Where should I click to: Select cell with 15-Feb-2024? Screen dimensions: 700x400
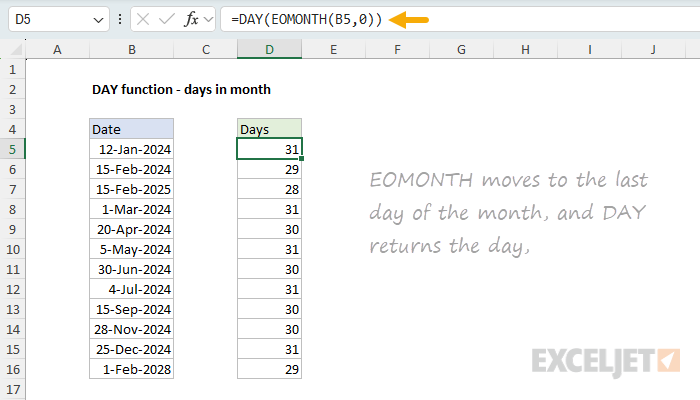click(132, 170)
